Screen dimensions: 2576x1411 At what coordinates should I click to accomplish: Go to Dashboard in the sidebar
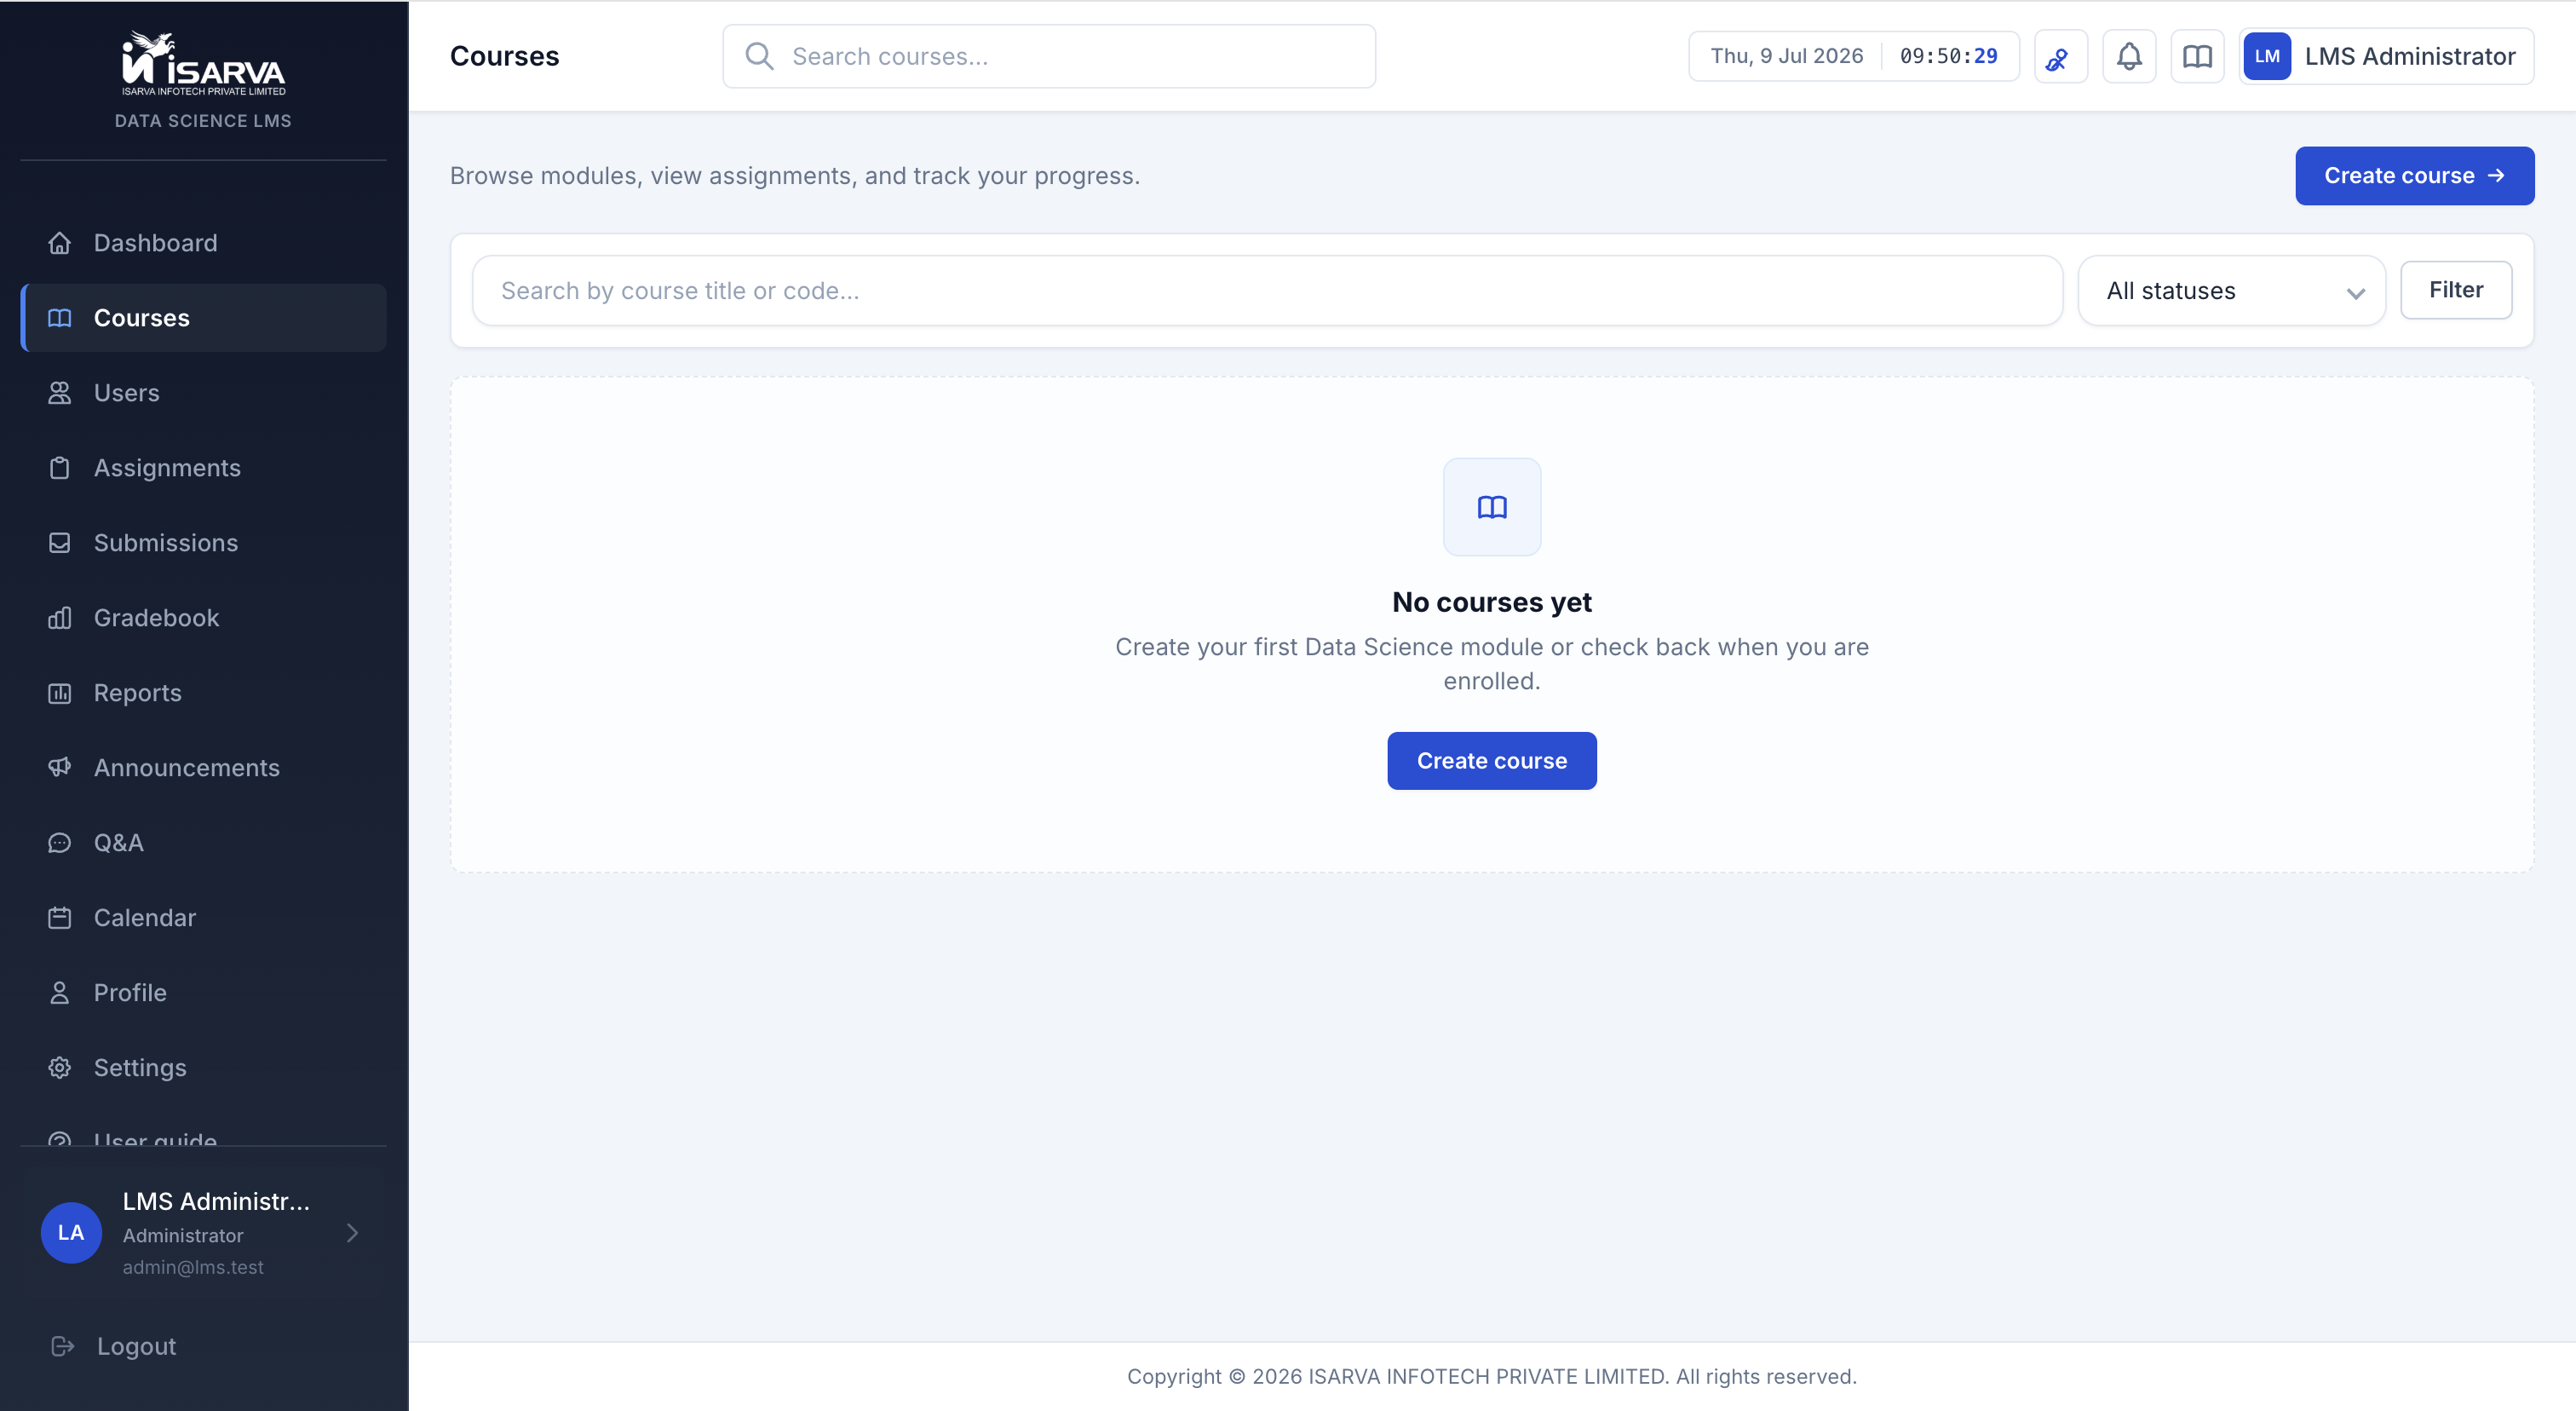tap(203, 243)
